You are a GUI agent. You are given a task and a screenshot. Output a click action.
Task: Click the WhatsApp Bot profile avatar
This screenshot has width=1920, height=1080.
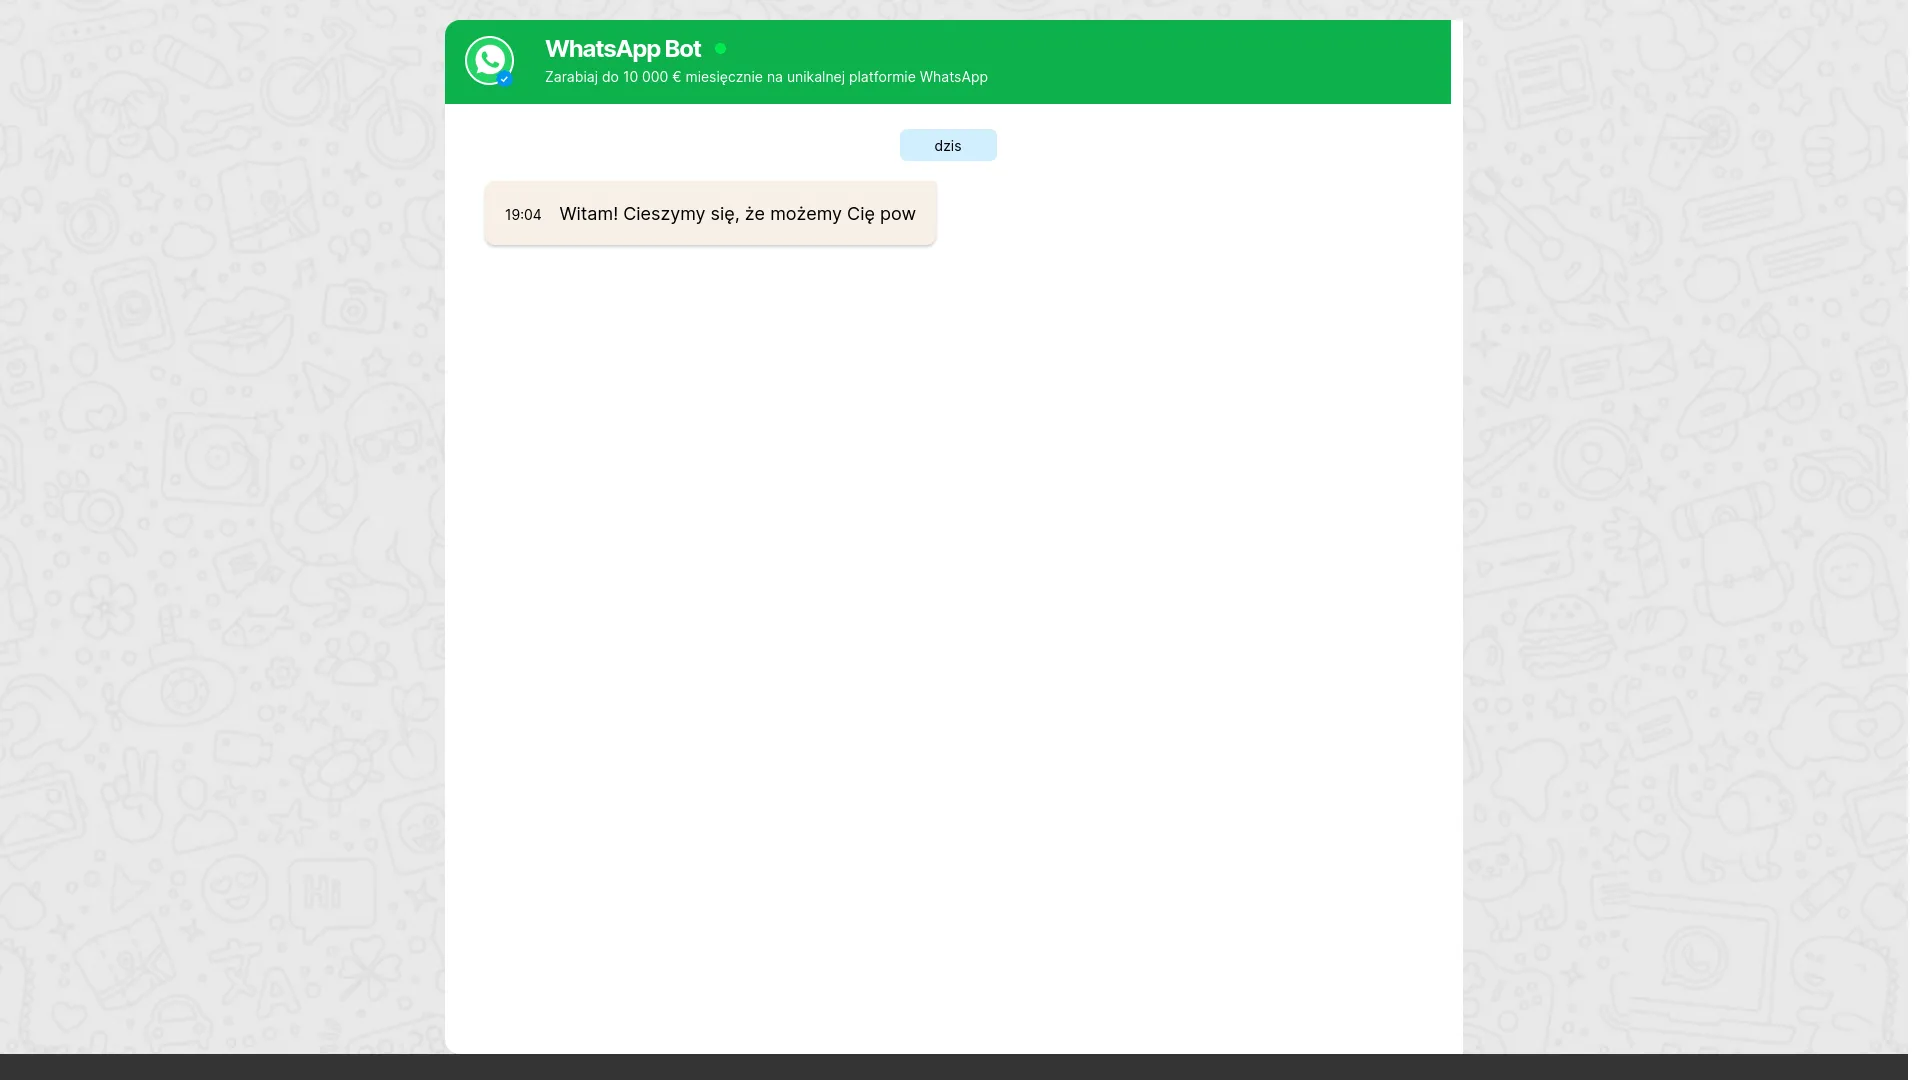coord(489,61)
